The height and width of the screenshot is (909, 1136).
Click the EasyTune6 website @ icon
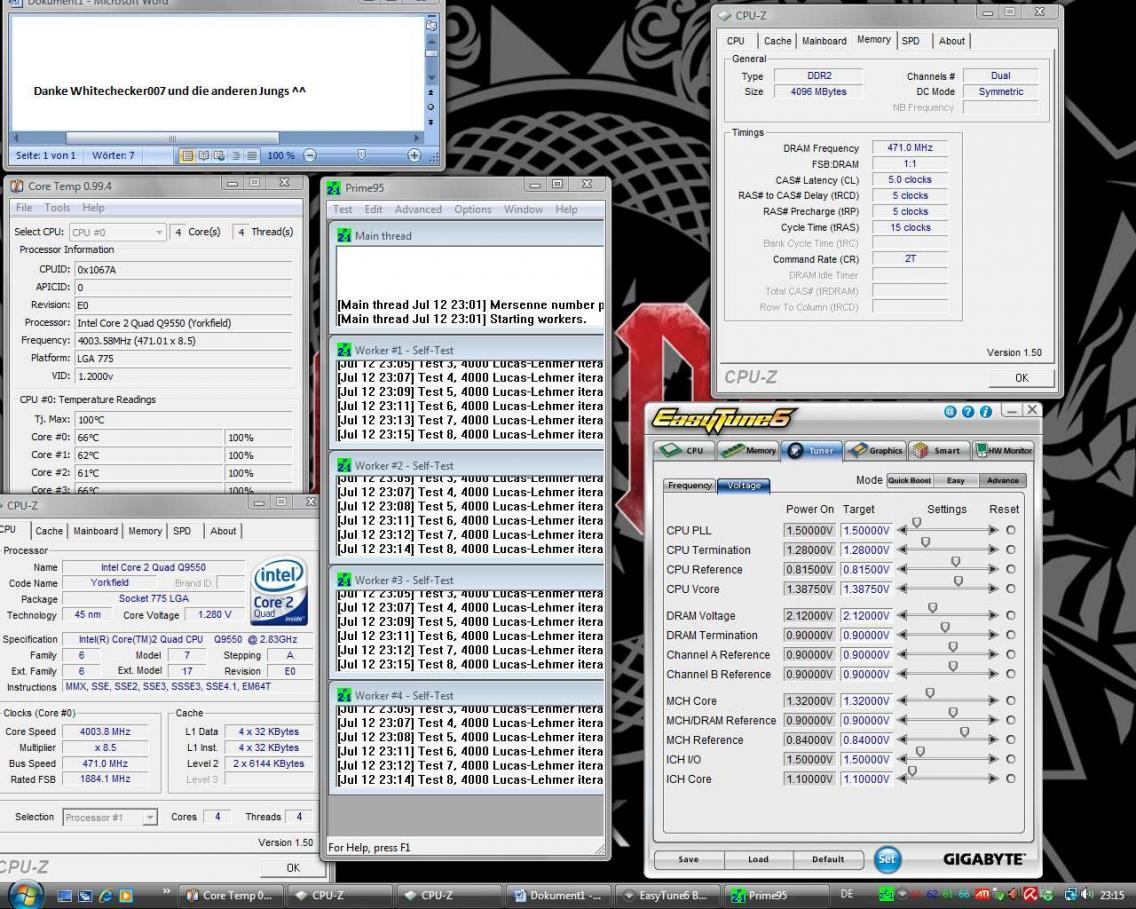tap(950, 411)
